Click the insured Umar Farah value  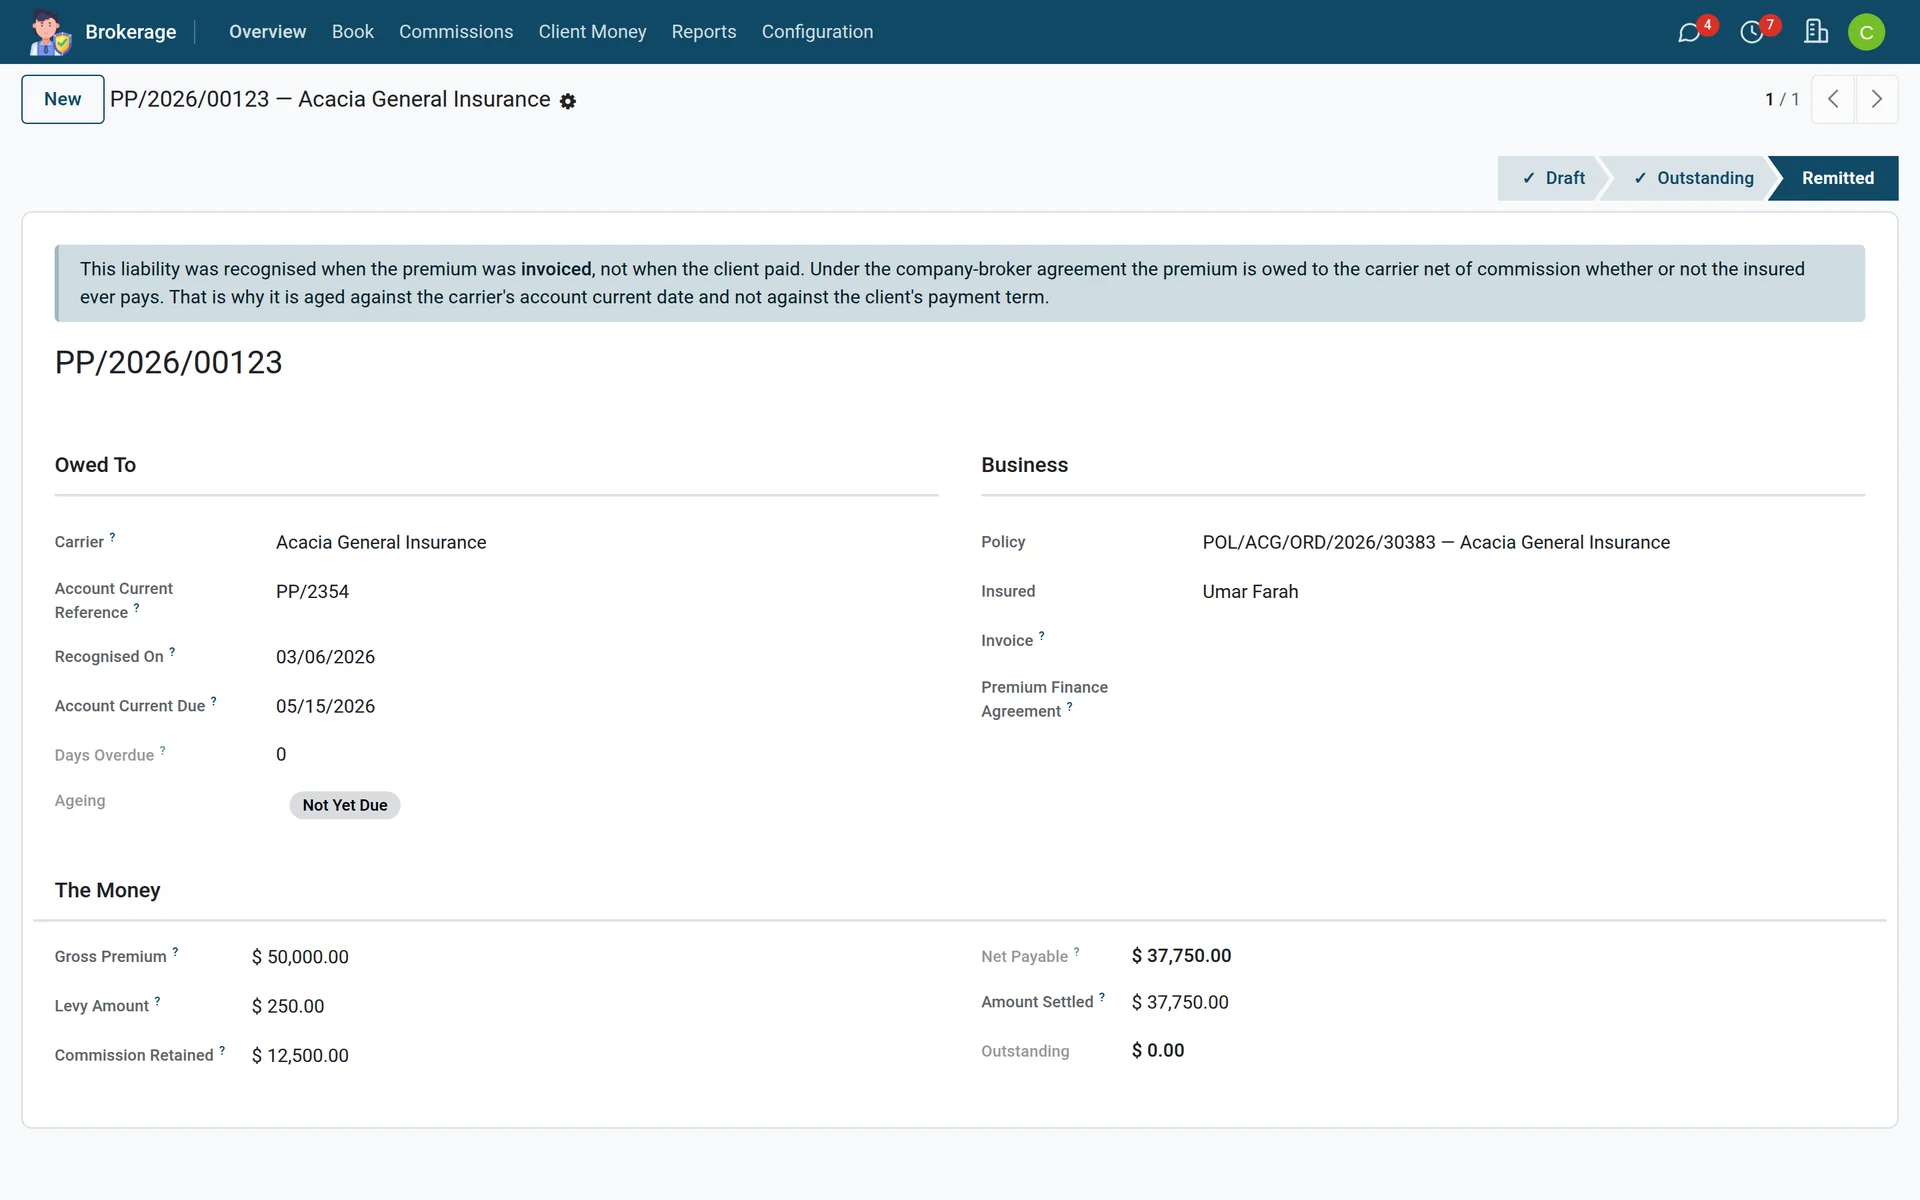(x=1250, y=591)
